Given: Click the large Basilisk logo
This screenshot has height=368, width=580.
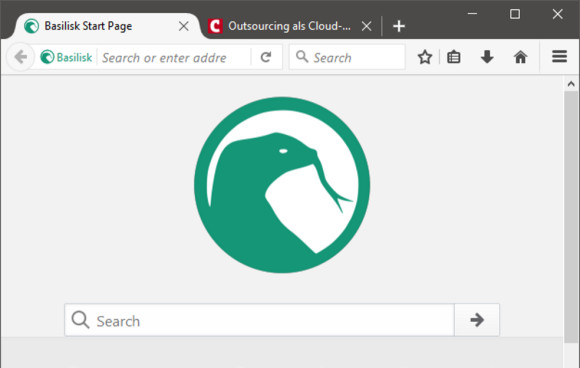Looking at the screenshot, I should point(282,185).
